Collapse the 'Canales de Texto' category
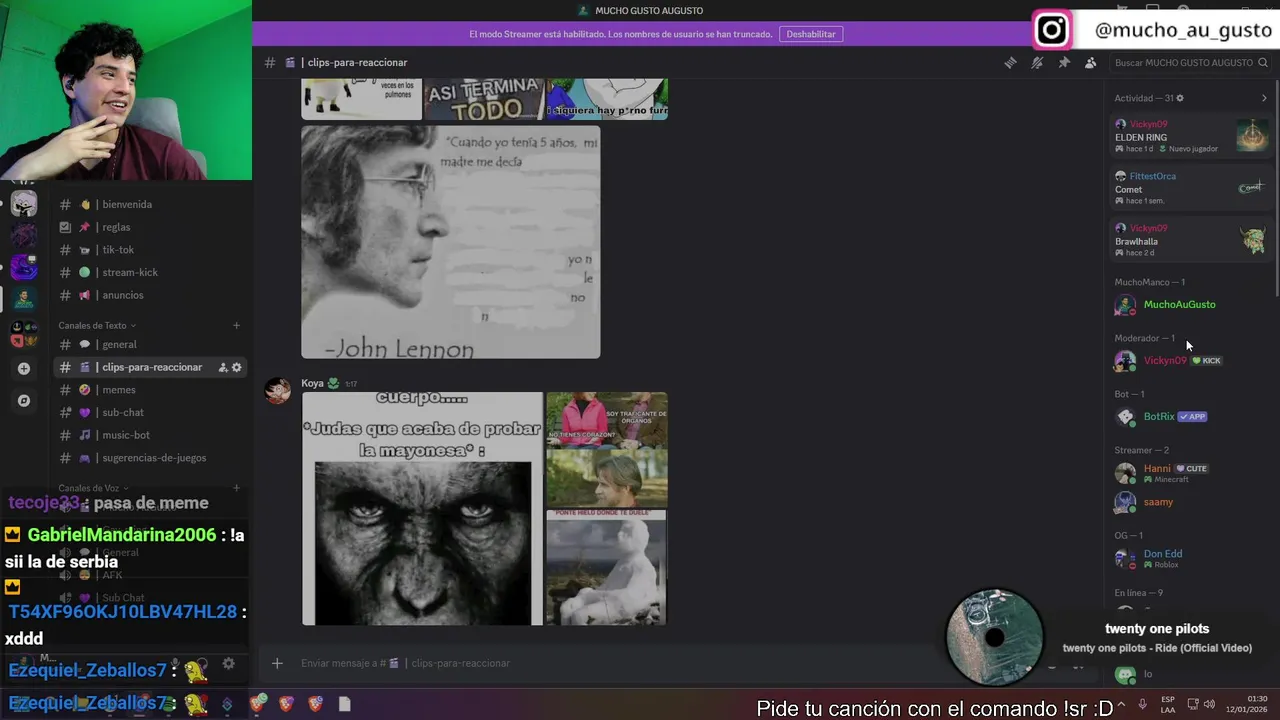This screenshot has width=1280, height=720. click(x=97, y=325)
